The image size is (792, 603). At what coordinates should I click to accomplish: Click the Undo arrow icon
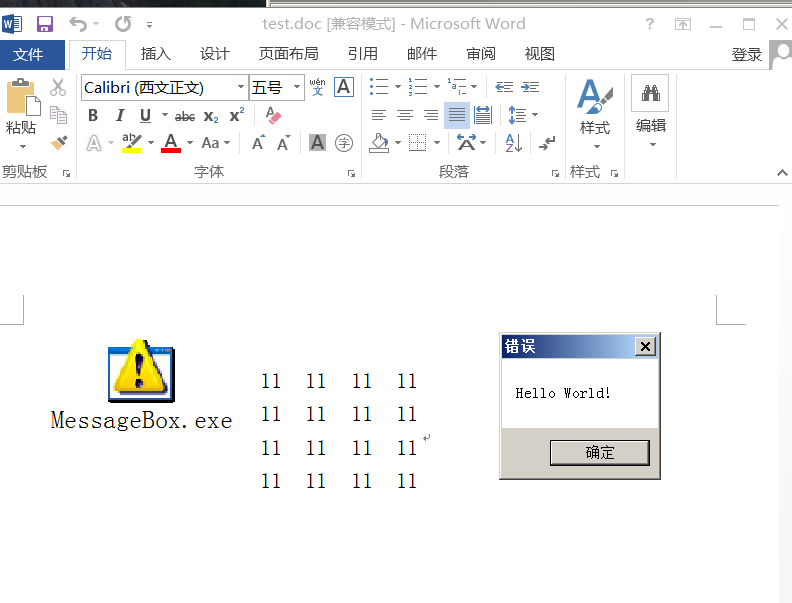tap(78, 24)
